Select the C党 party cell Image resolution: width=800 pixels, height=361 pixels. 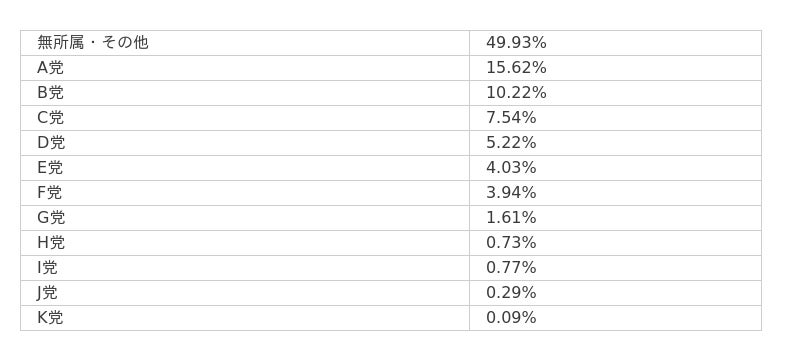[x=245, y=118]
